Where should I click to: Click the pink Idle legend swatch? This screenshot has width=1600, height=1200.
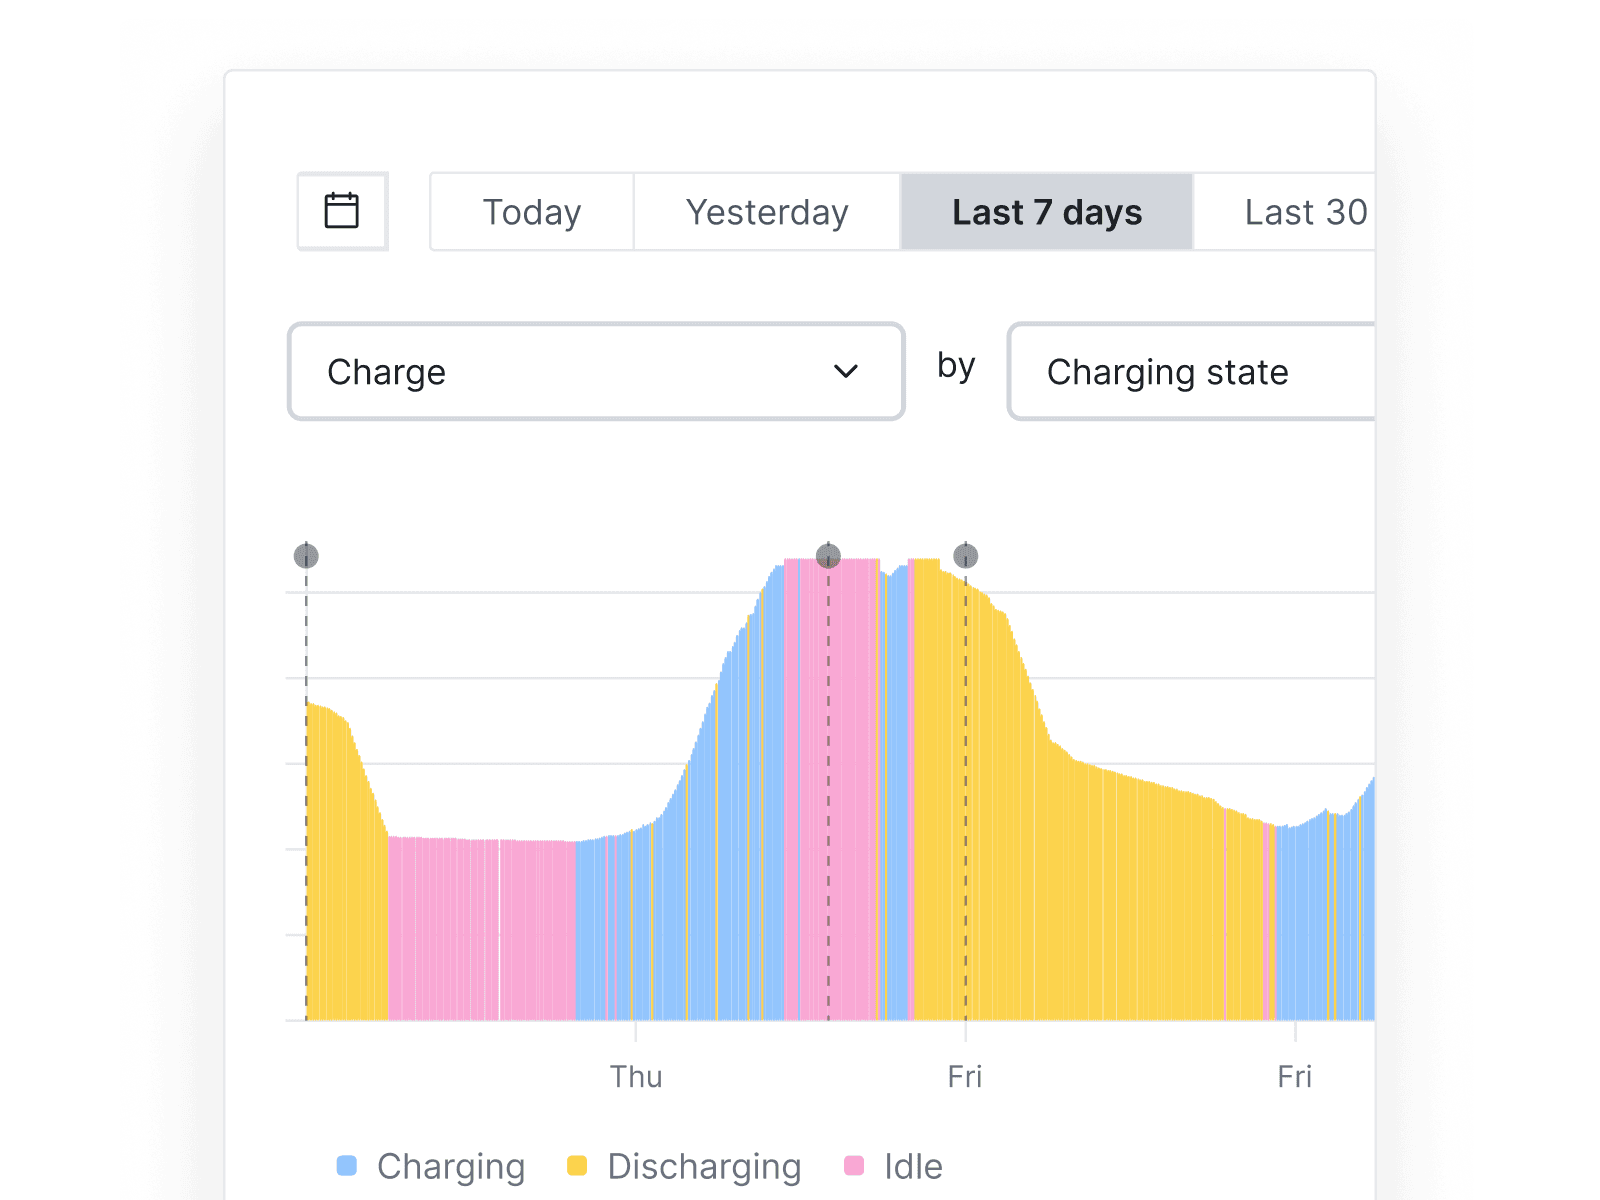coord(854,1165)
